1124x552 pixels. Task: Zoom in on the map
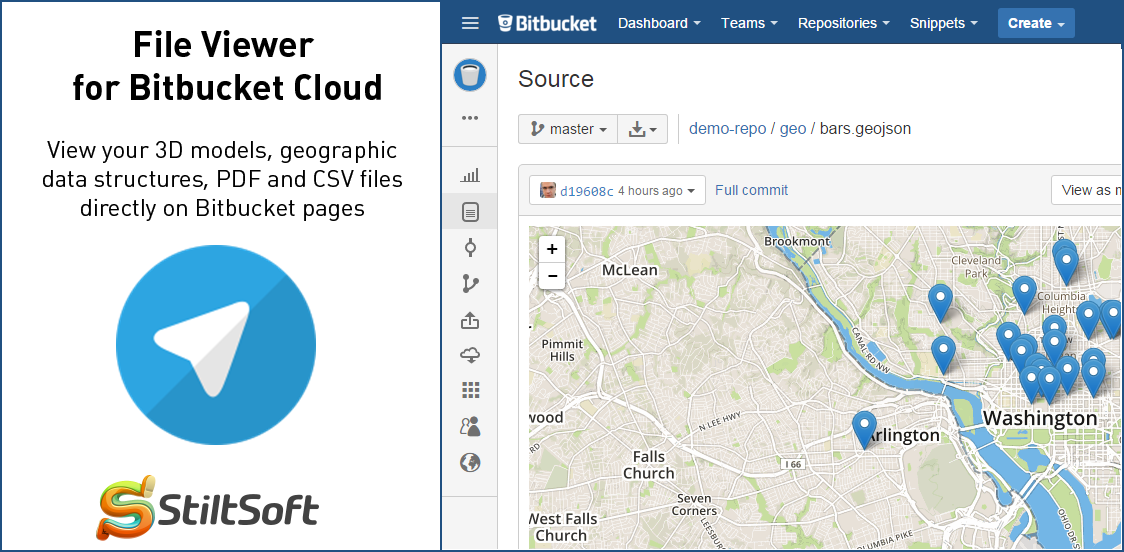point(552,249)
